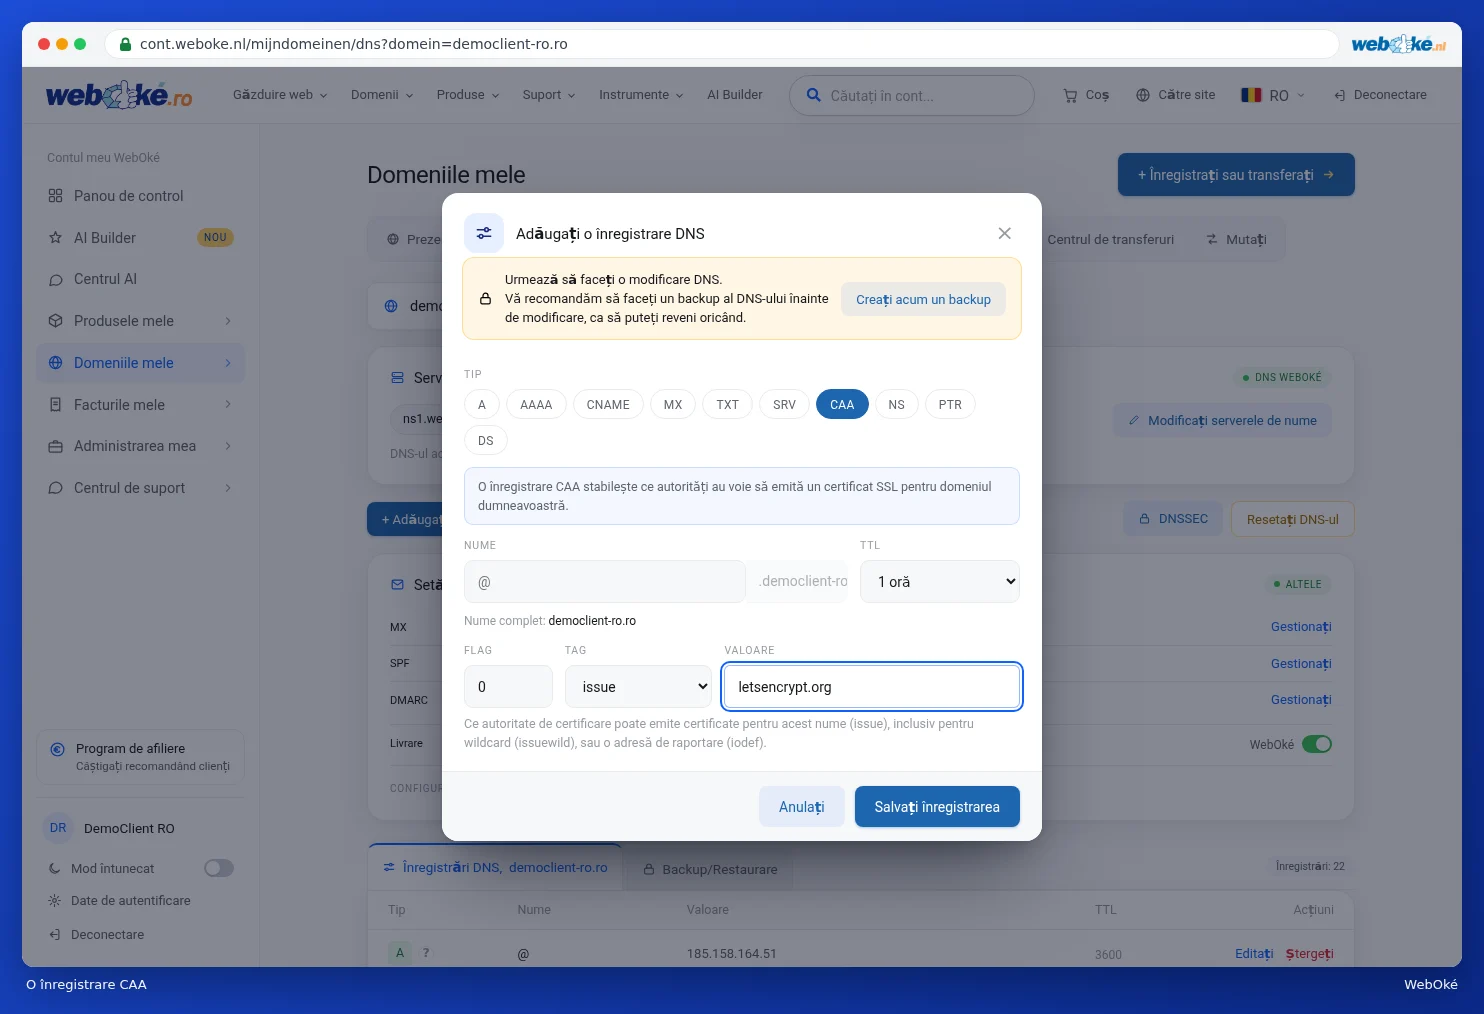The width and height of the screenshot is (1484, 1014).
Task: Select the TXT record type
Action: (x=727, y=405)
